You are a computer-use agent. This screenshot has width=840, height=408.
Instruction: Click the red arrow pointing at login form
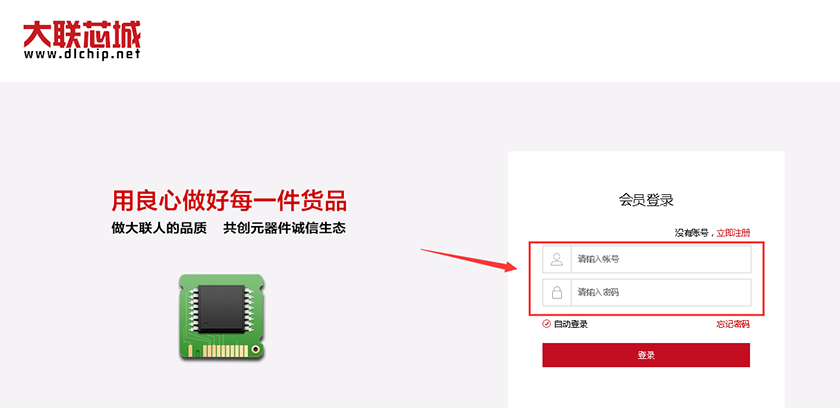click(x=469, y=260)
